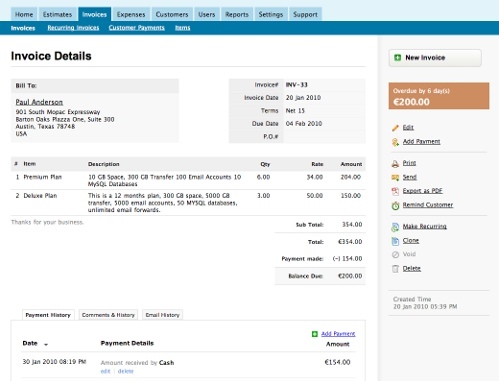The width and height of the screenshot is (499, 381).
Task: Click the INV-33 invoice number
Action: (296, 85)
